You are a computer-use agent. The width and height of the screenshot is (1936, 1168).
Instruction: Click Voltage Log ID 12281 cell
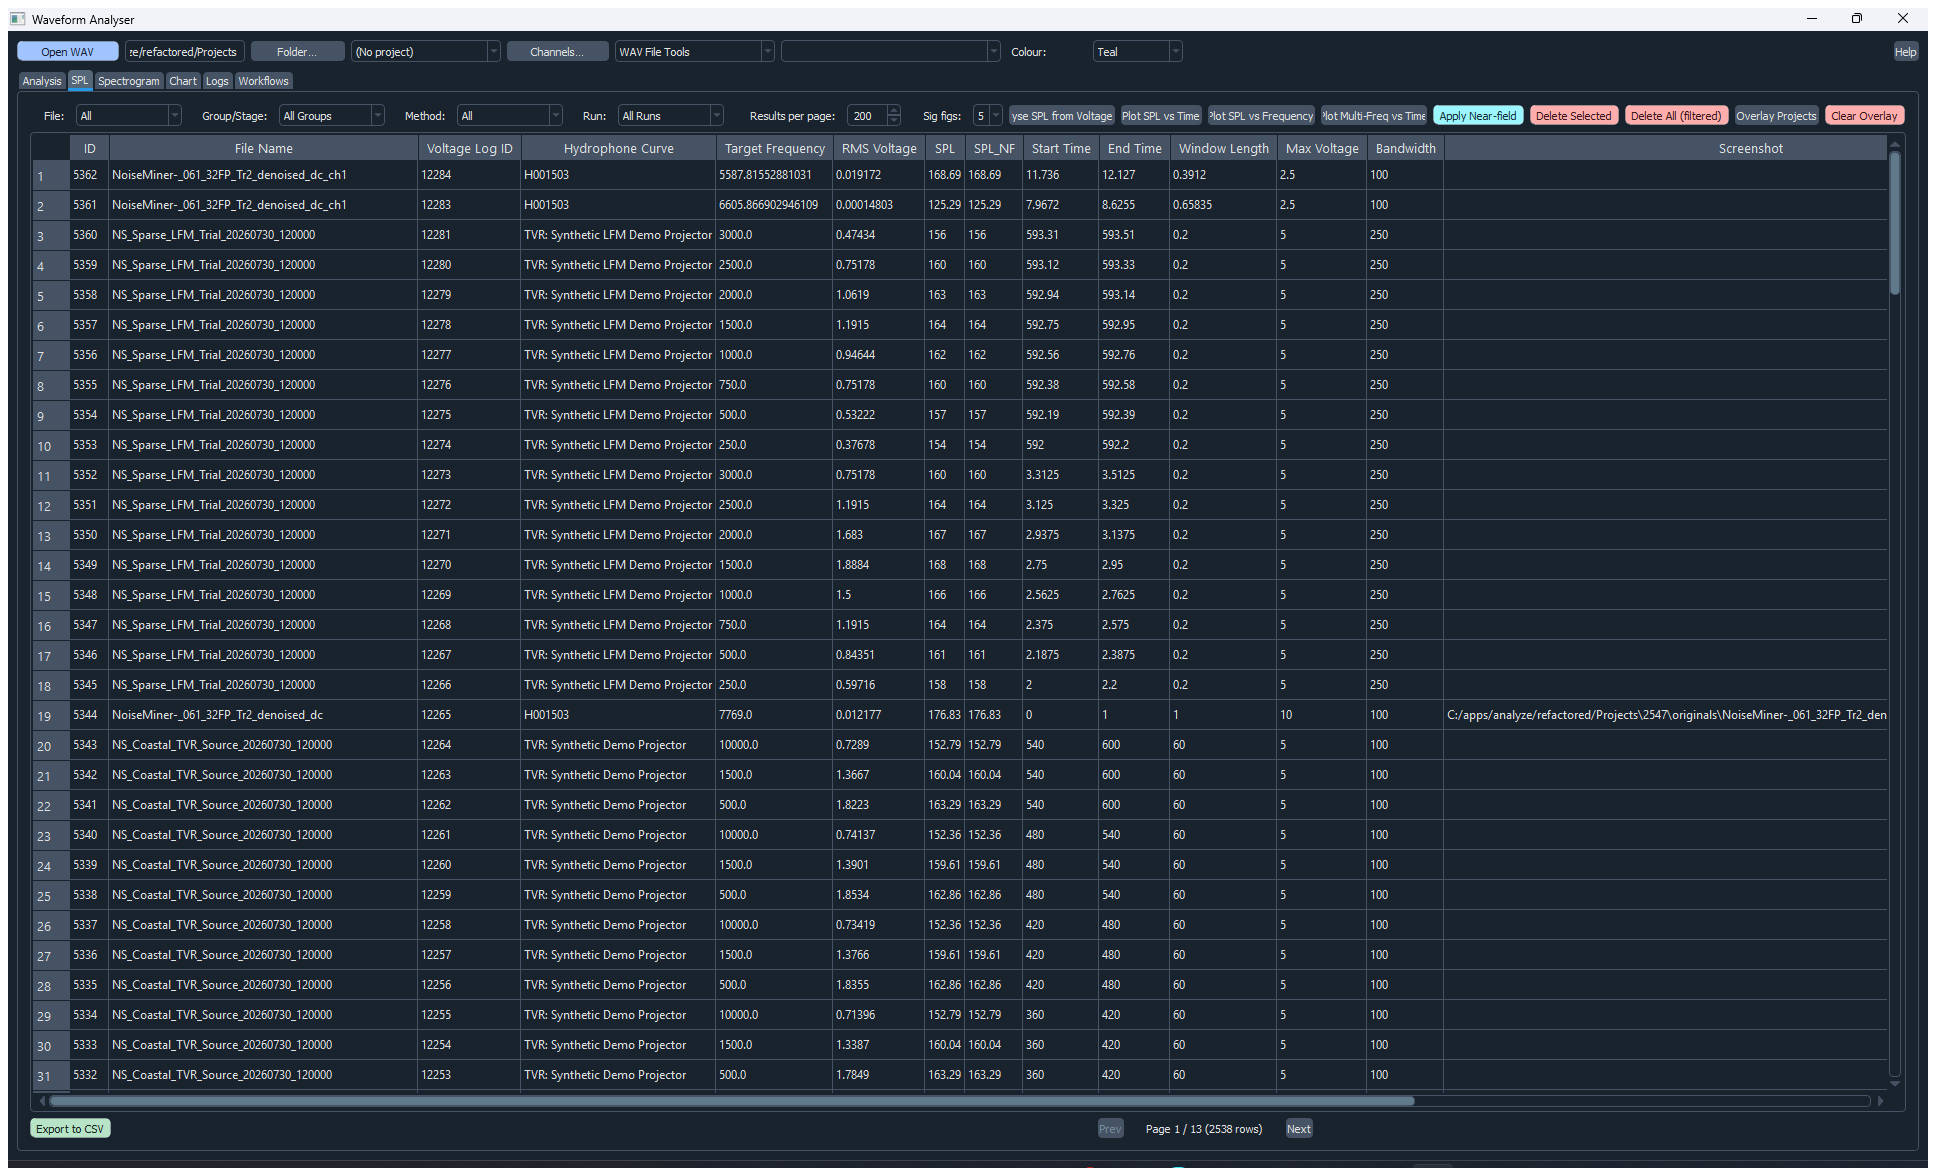469,235
